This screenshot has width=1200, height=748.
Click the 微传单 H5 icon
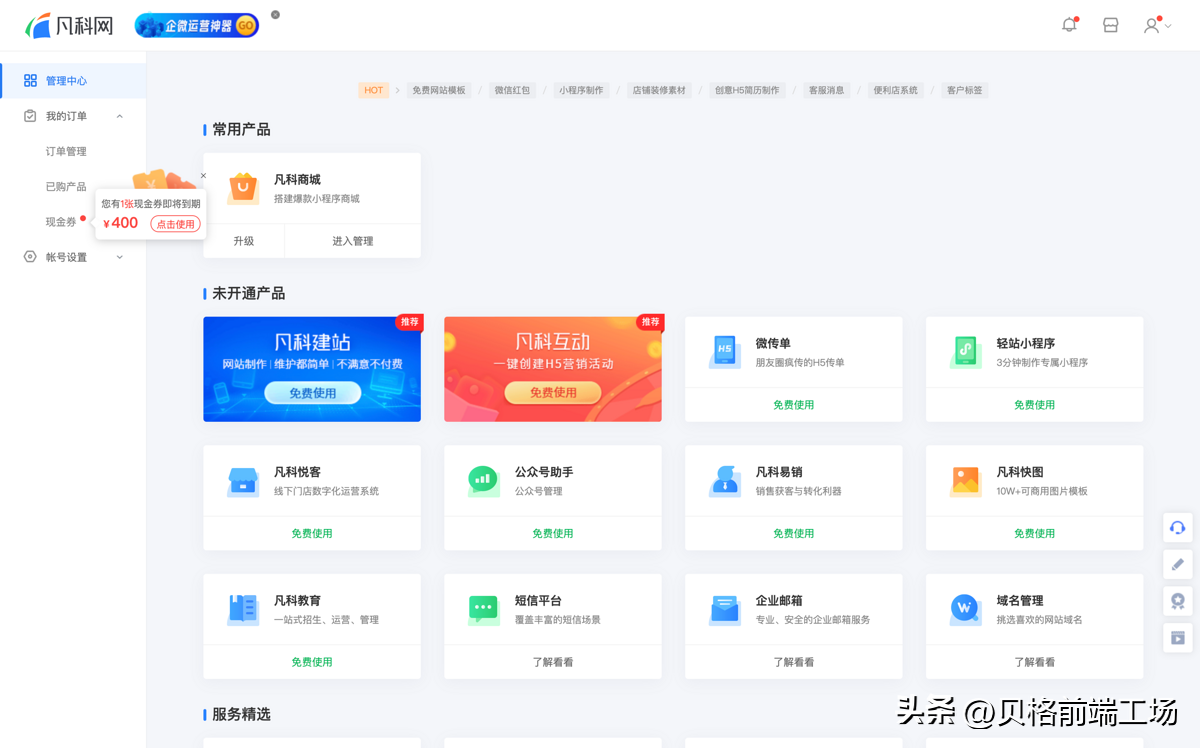[725, 352]
